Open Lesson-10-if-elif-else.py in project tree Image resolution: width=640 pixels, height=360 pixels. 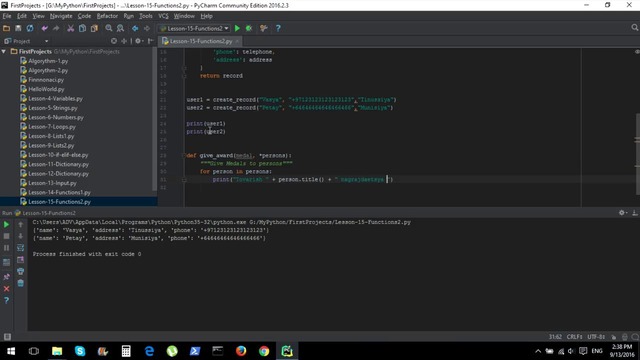[58, 155]
